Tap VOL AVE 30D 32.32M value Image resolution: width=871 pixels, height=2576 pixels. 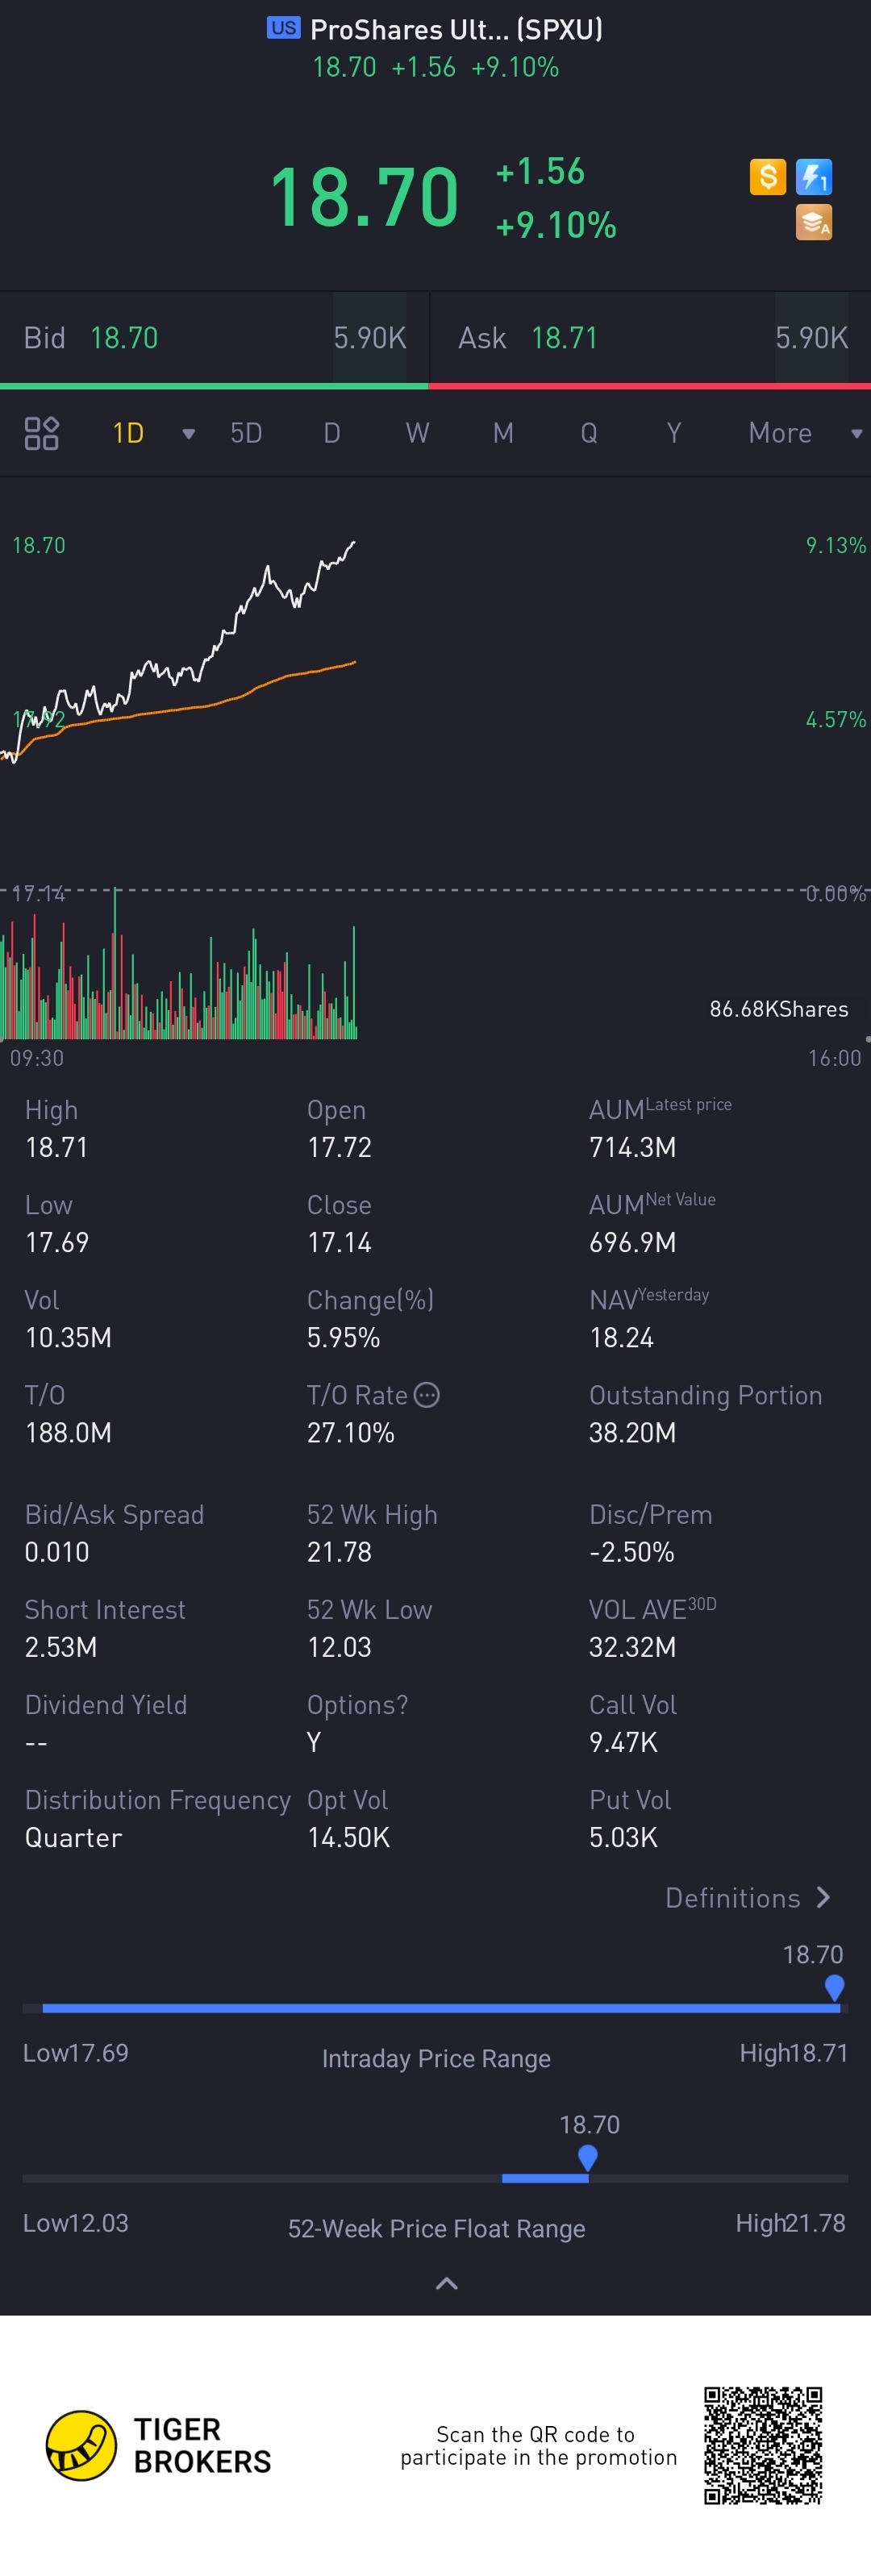(632, 1647)
